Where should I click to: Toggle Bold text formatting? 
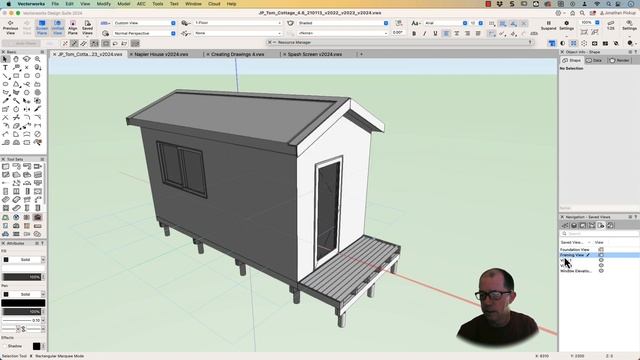(414, 33)
